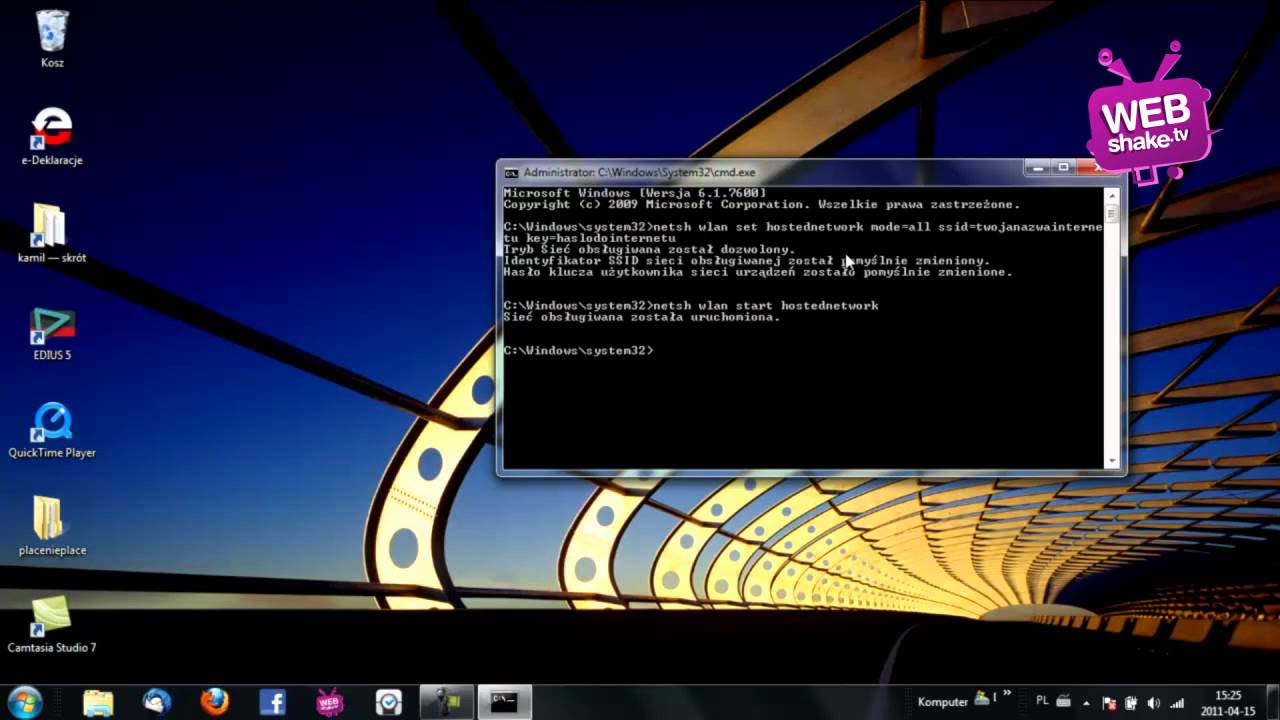Open the power plug battery tray icon
1280x720 pixels.
pyautogui.click(x=1132, y=703)
